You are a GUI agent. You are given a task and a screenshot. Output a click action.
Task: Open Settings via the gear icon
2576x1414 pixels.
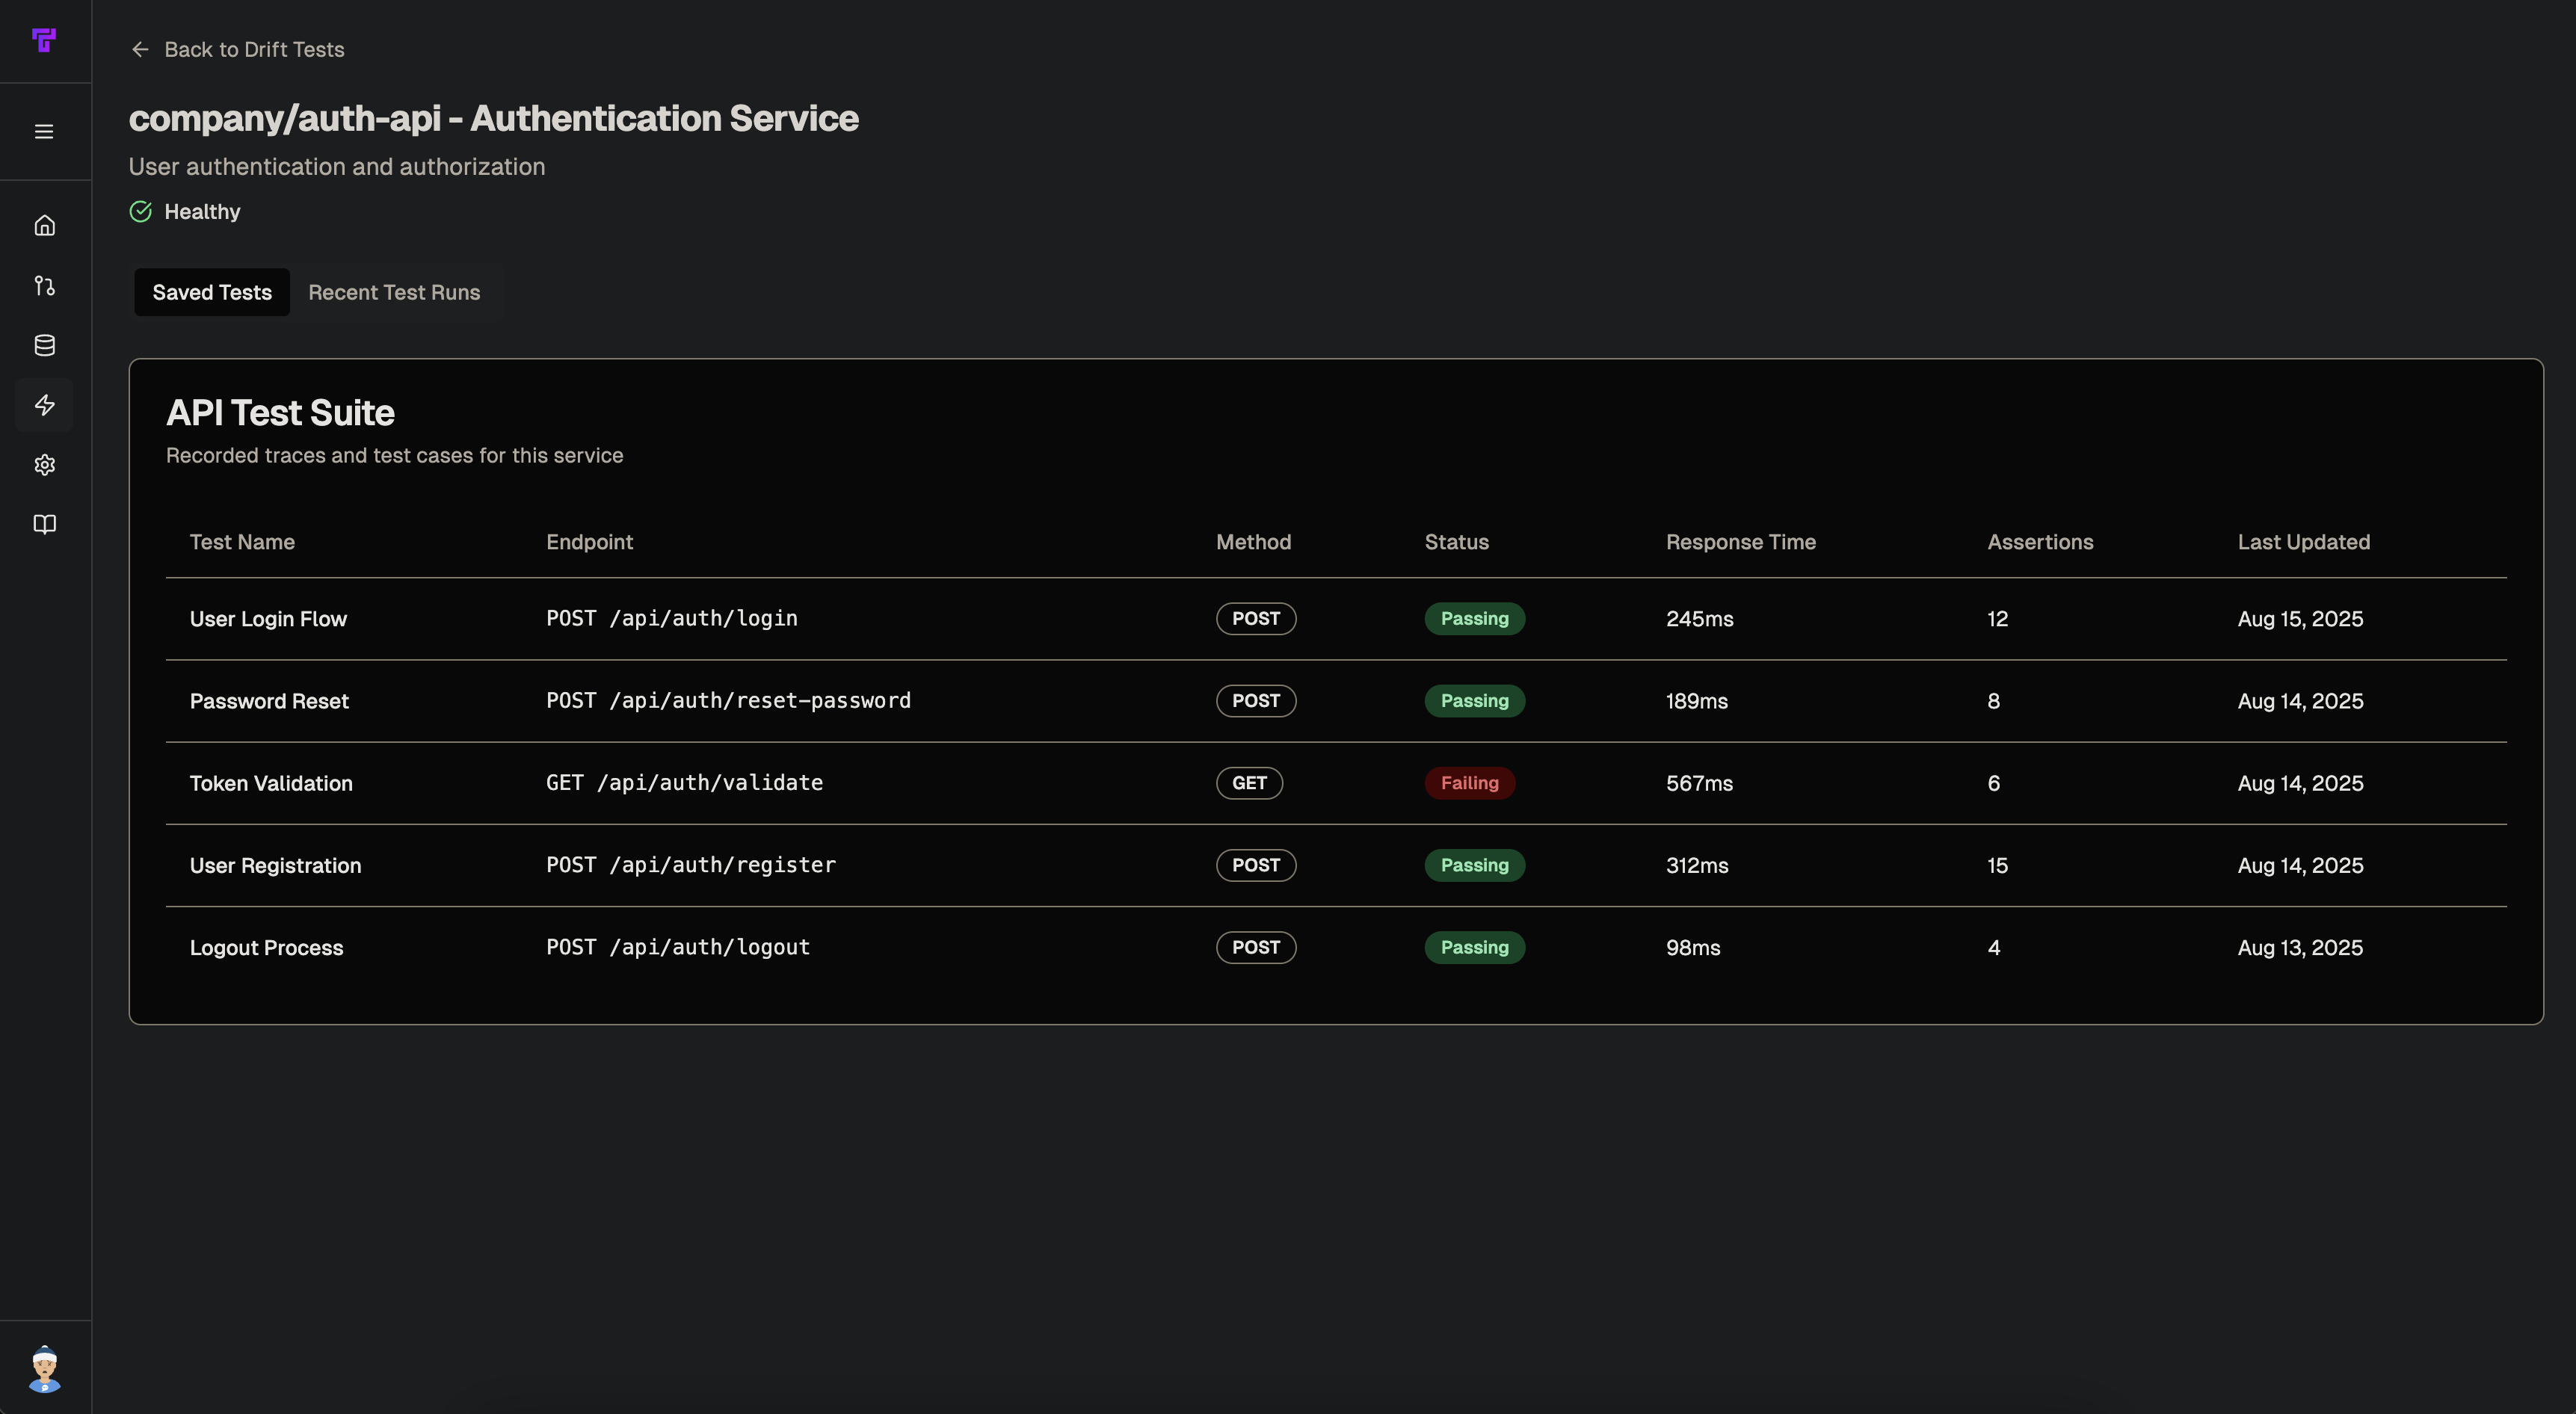[45, 464]
